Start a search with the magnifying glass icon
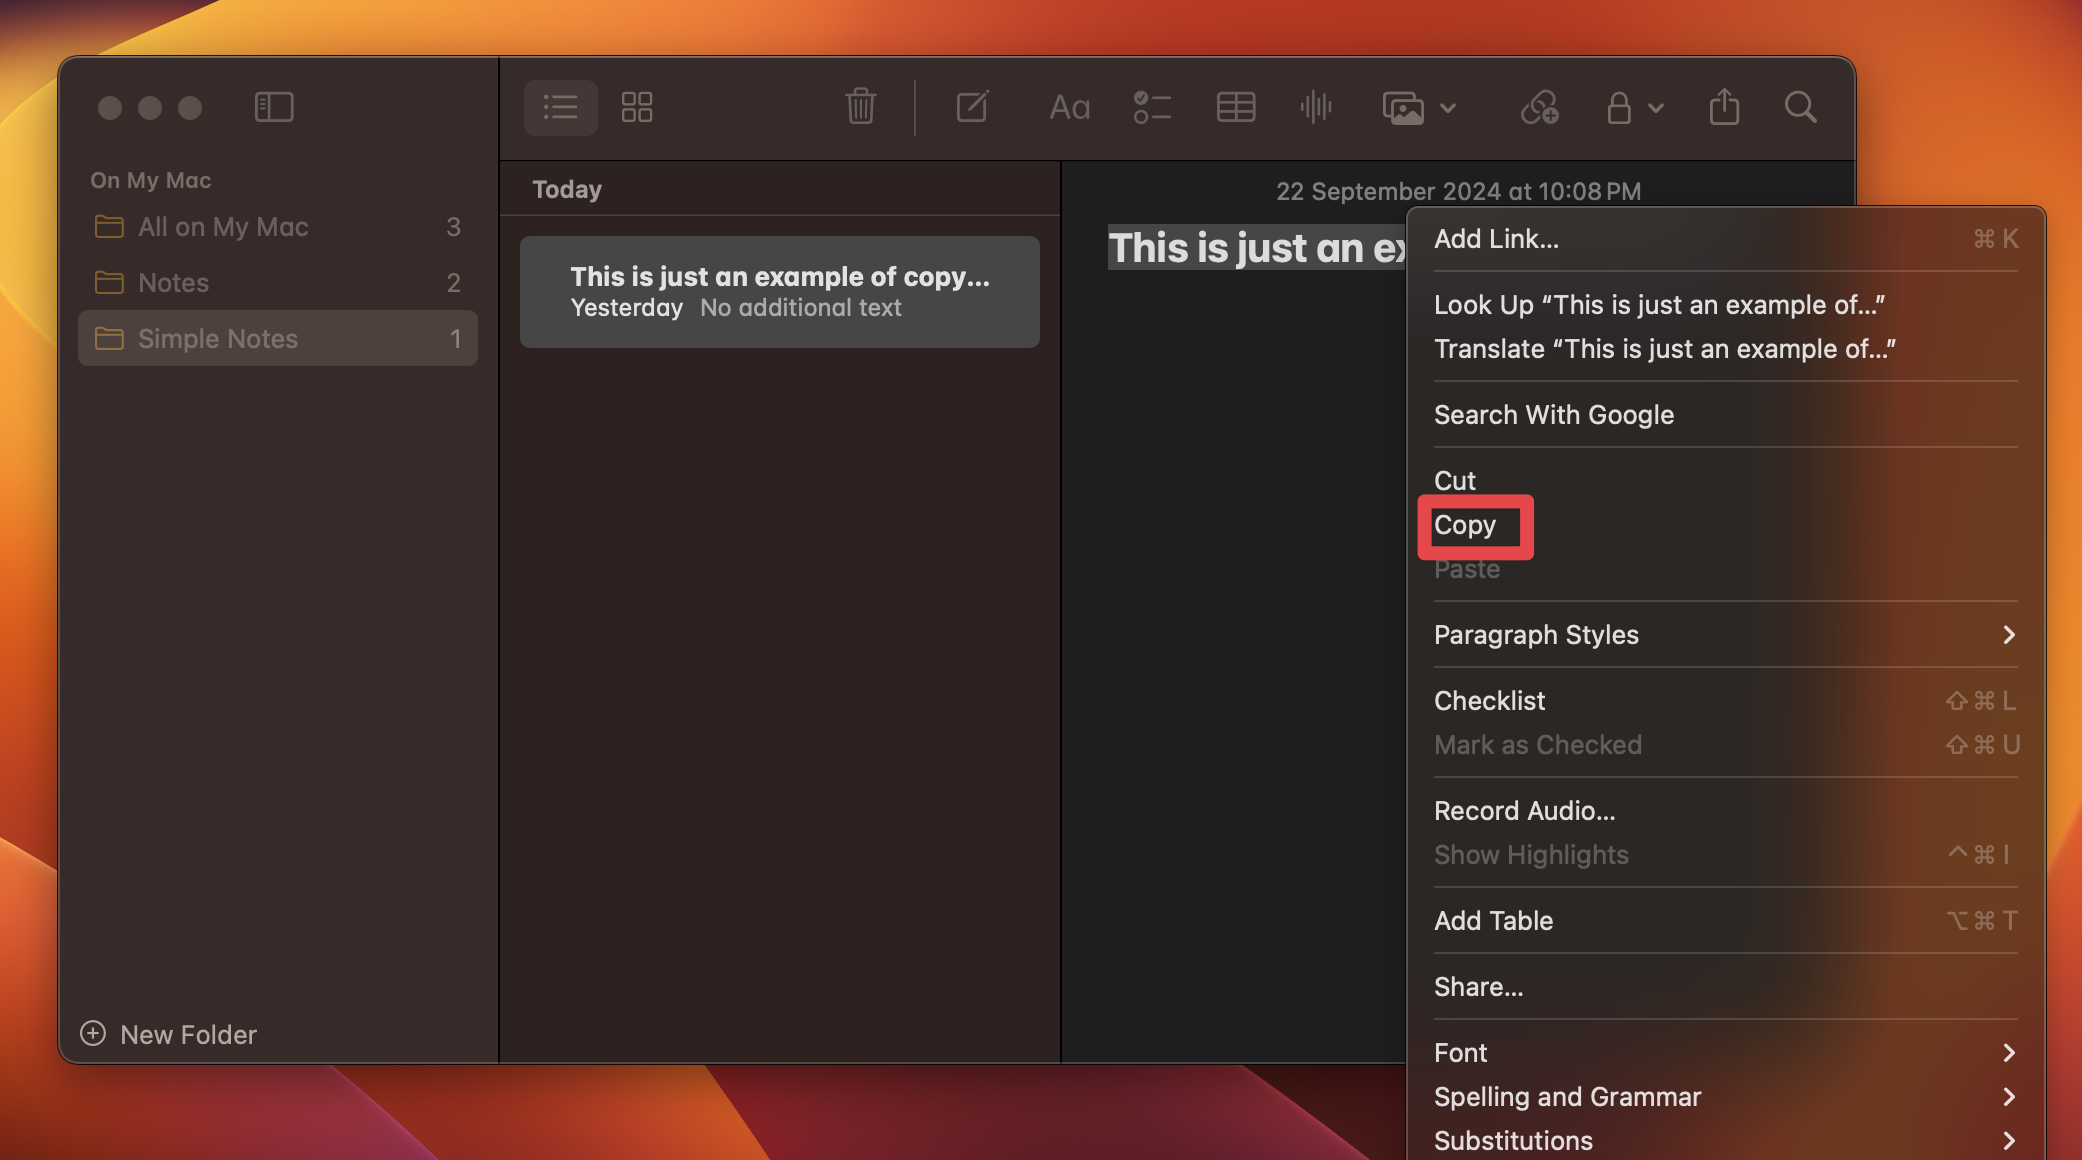Screen dimensions: 2082x1160 coord(1799,107)
